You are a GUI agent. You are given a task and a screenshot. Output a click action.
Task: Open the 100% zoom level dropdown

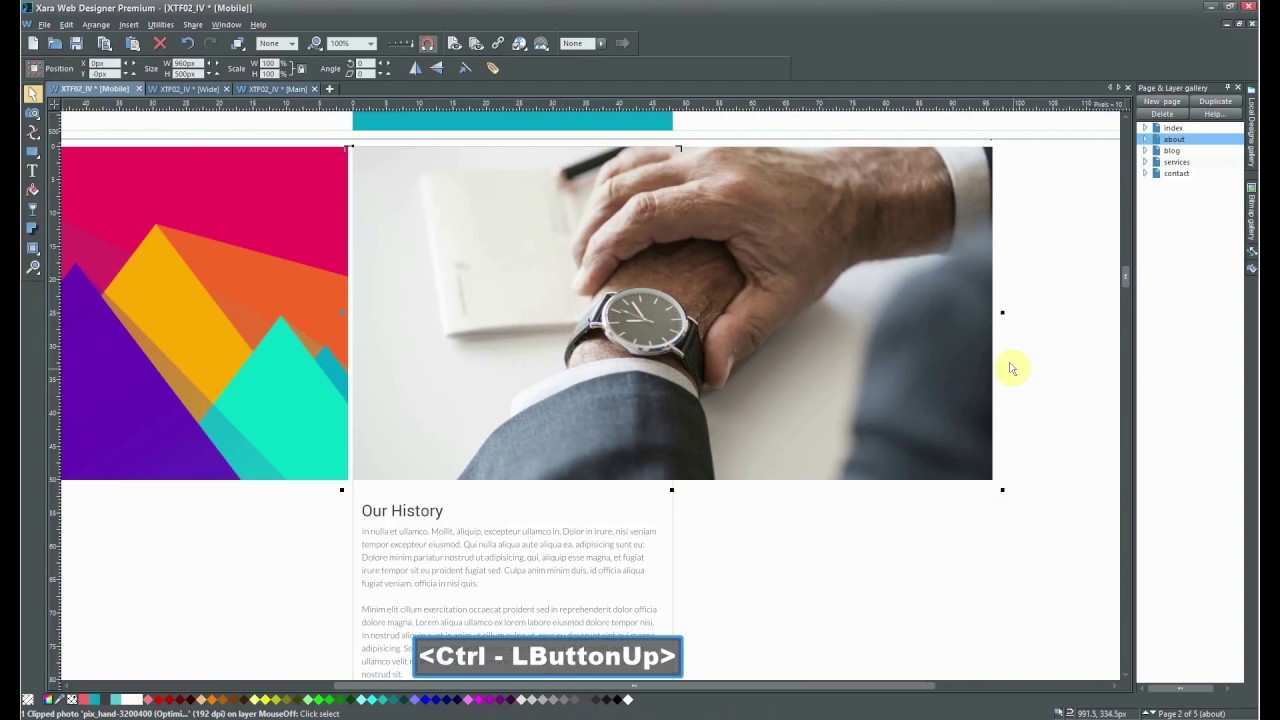[370, 44]
